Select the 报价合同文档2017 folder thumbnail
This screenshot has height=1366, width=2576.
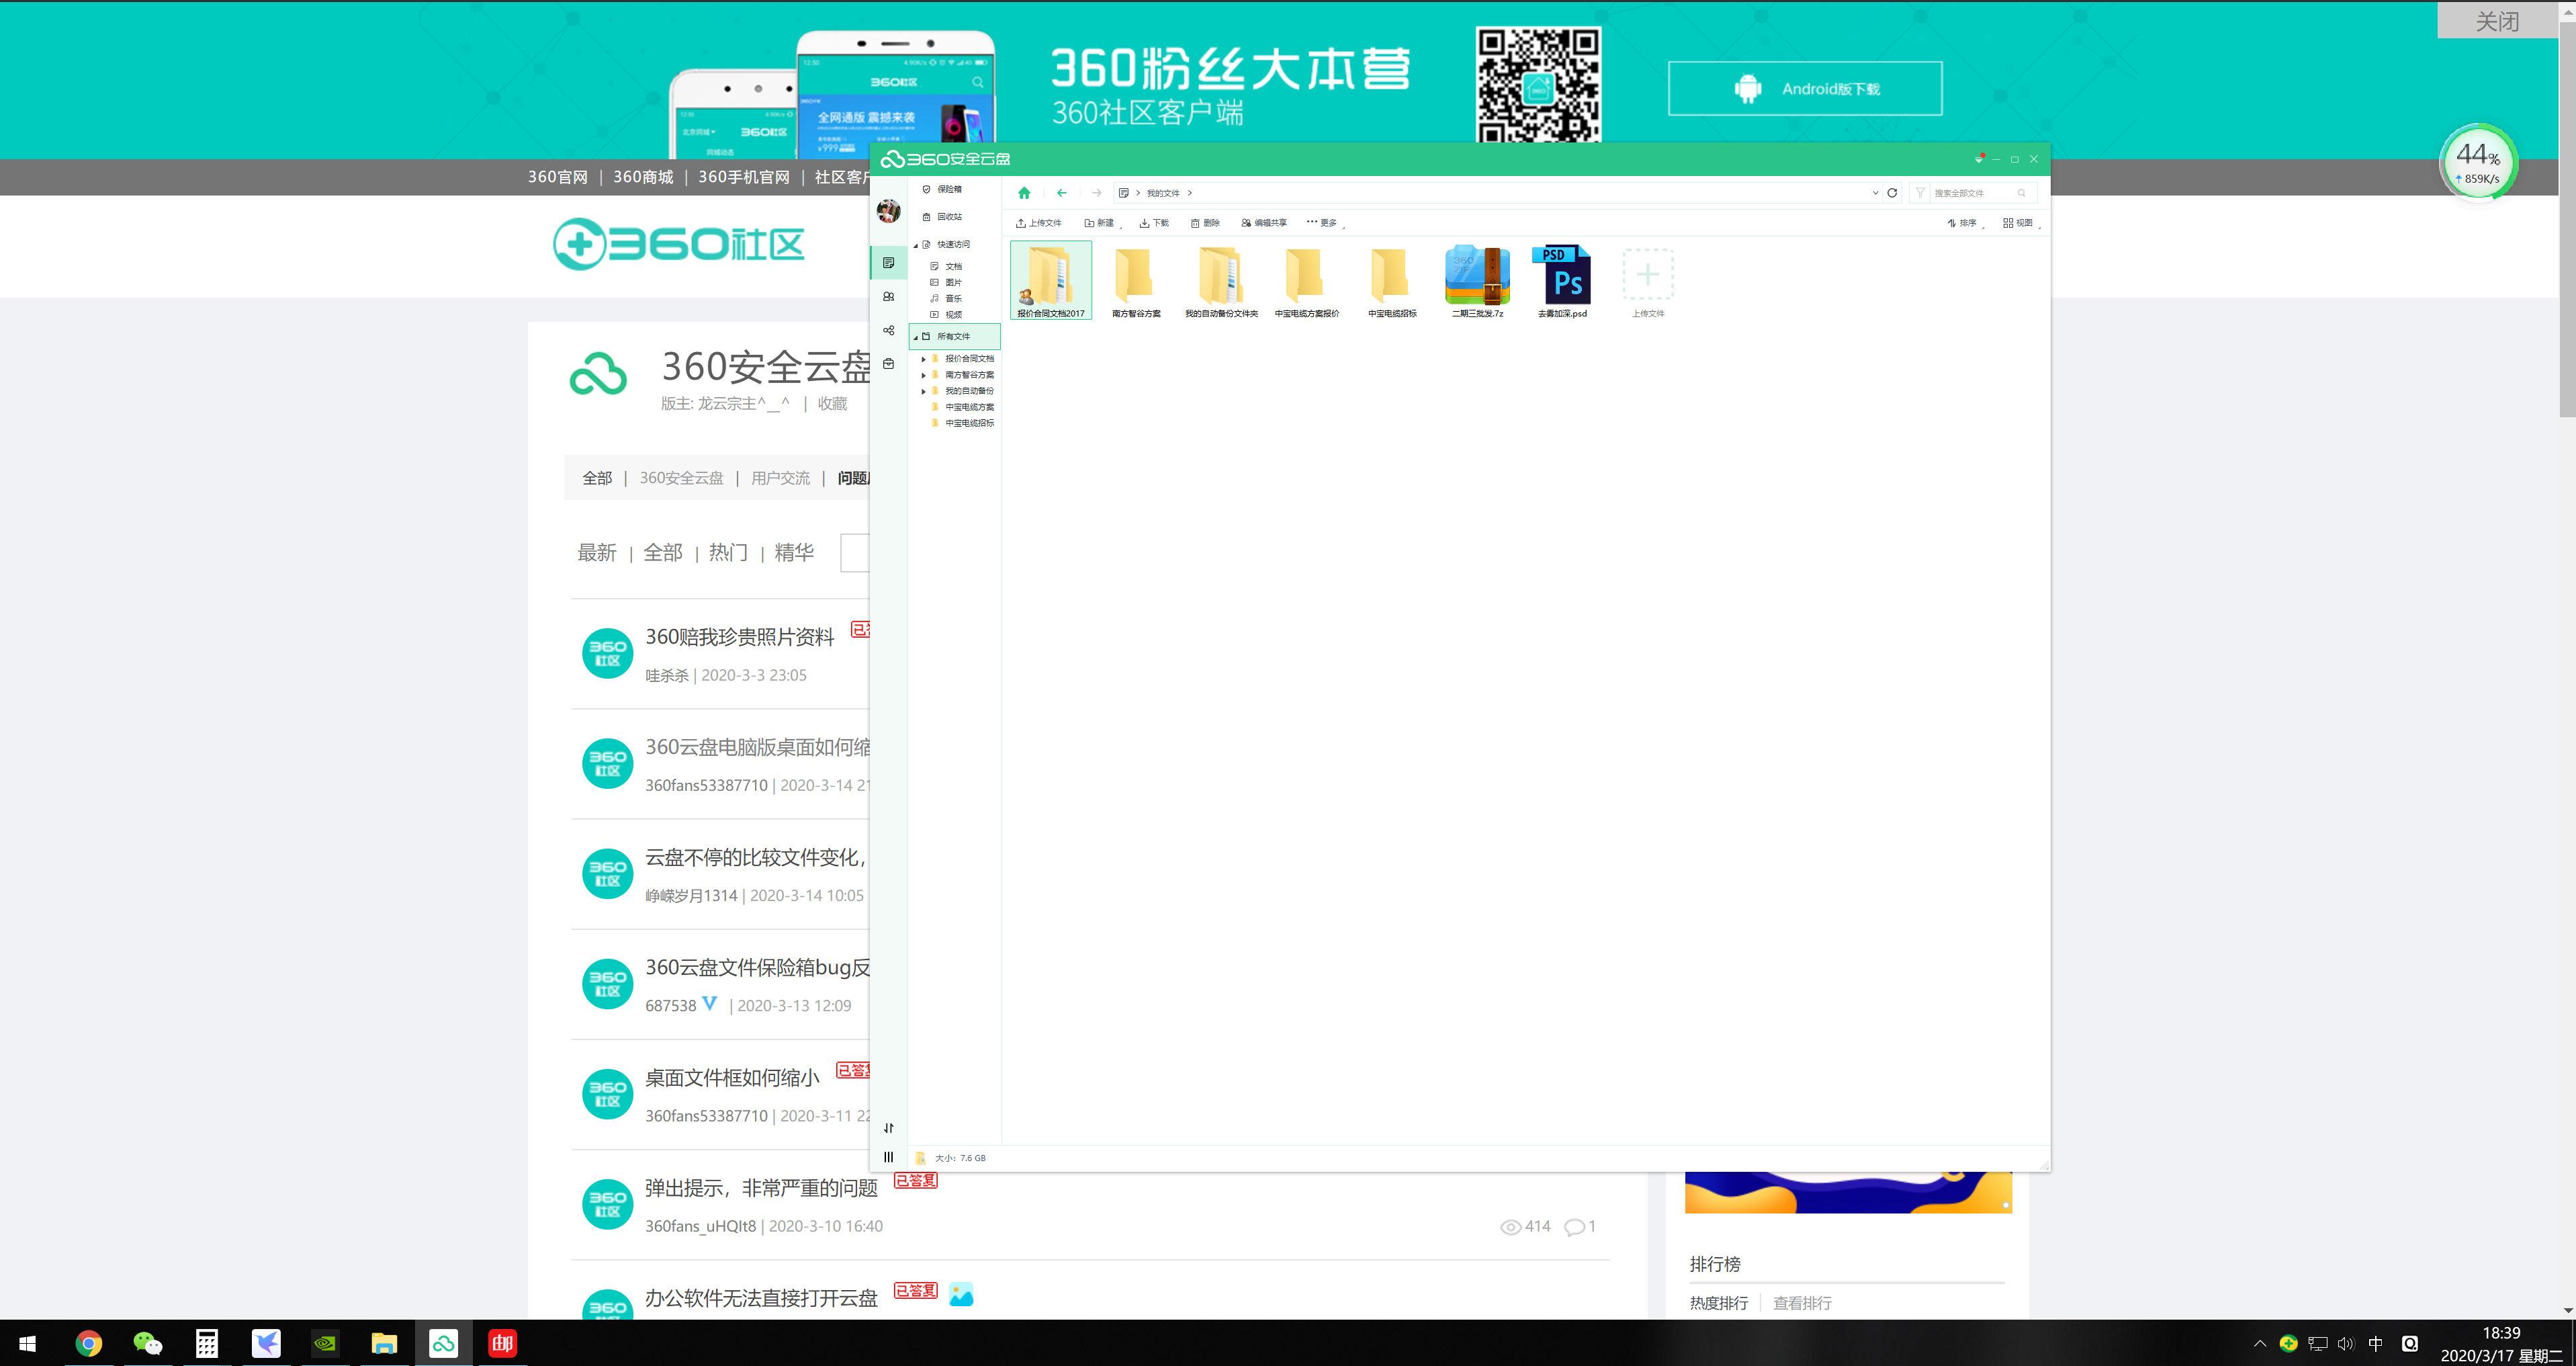point(1051,281)
